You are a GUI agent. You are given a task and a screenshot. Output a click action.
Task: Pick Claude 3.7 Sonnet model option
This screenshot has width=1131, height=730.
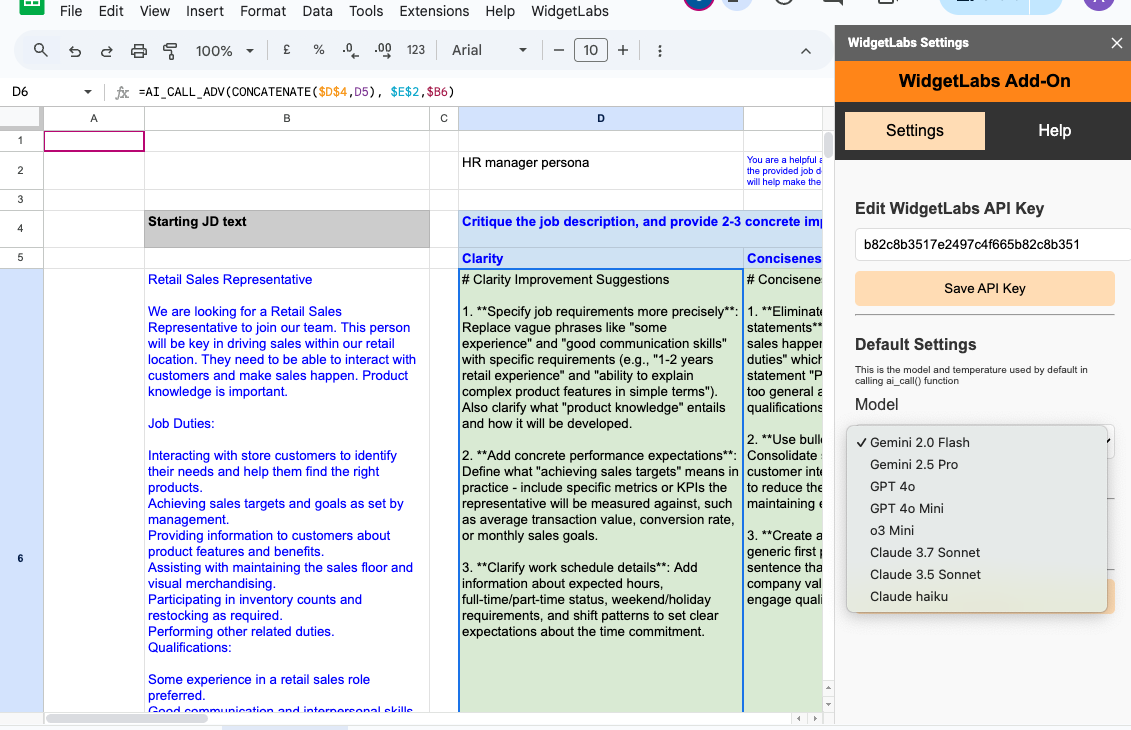[x=977, y=553]
